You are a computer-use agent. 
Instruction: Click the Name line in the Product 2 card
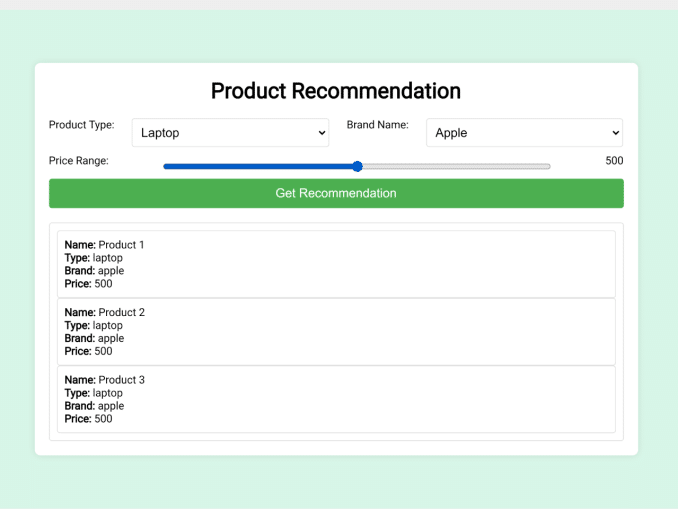click(x=105, y=312)
